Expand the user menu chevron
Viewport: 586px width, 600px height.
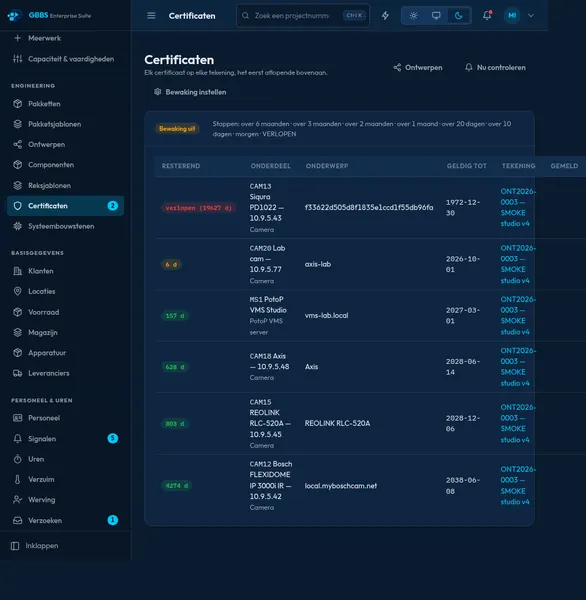531,16
